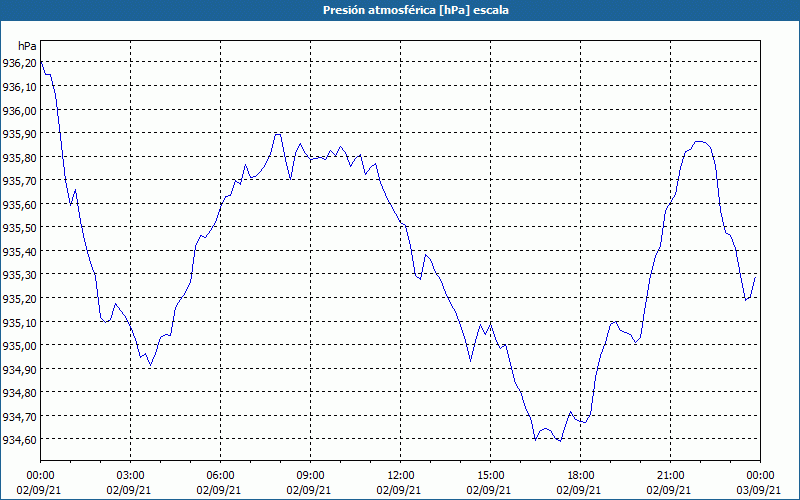Select the 935,30 y-axis value
The image size is (800, 500).
19,276
